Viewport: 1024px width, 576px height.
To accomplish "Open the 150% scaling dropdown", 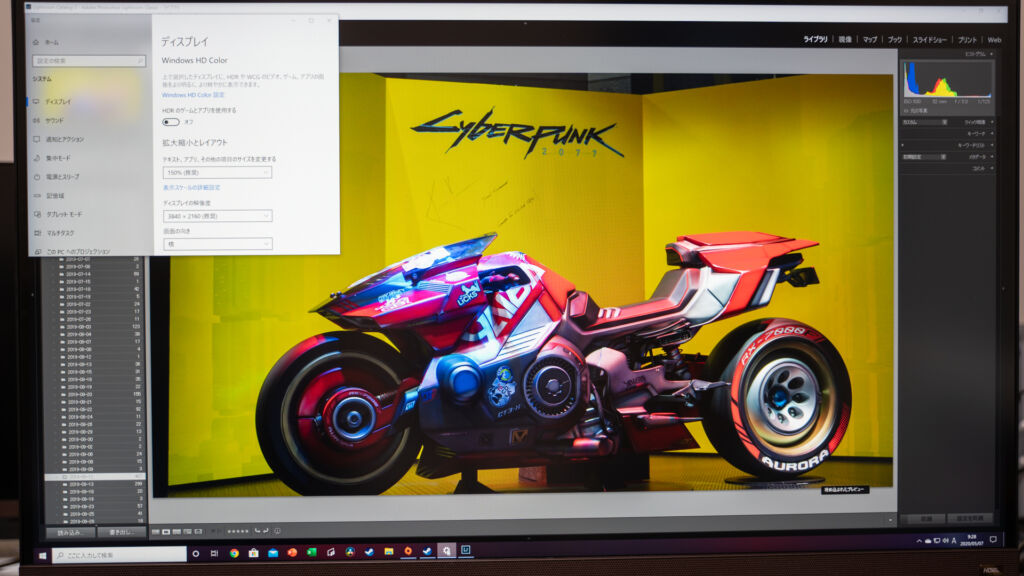I will (x=217, y=172).
